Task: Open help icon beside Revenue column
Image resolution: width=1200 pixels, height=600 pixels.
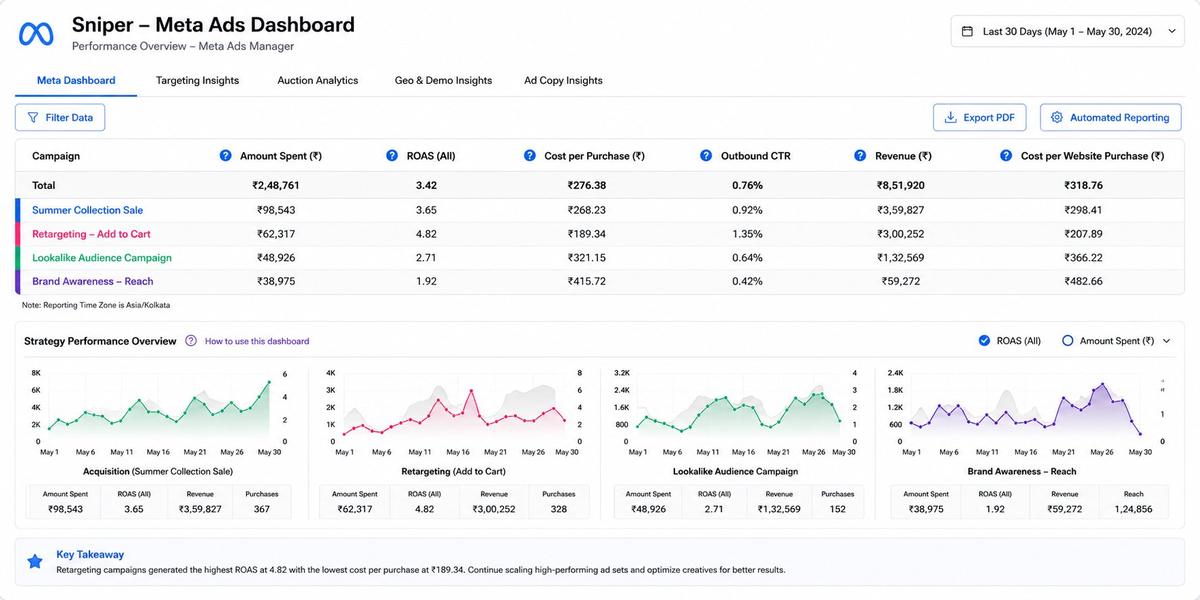Action: [x=860, y=156]
